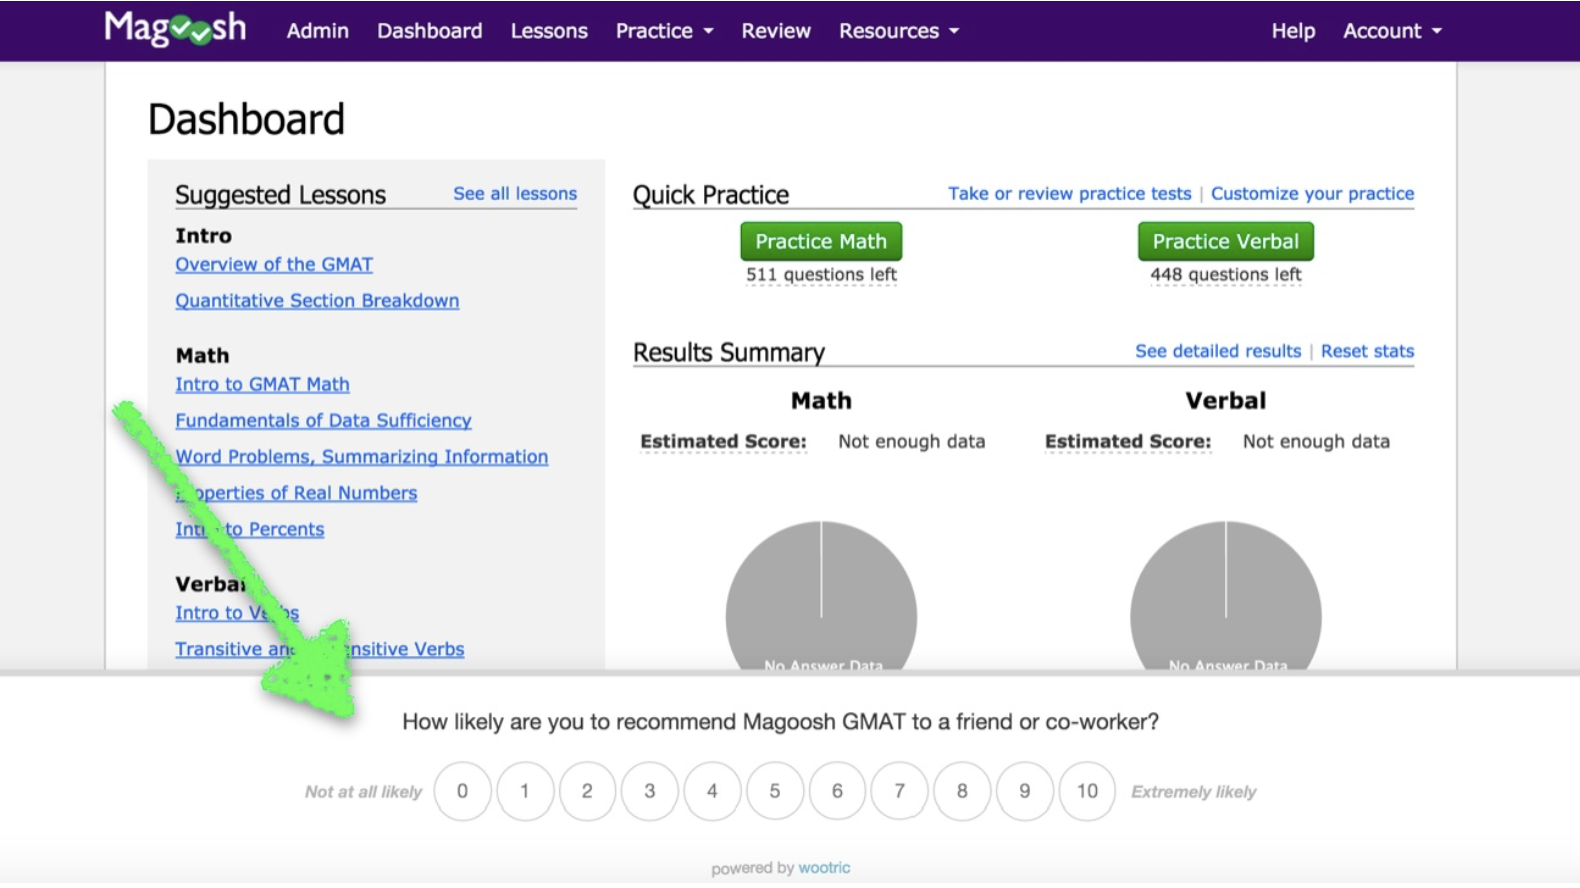Open the Review page
The image size is (1580, 888).
[x=776, y=31]
